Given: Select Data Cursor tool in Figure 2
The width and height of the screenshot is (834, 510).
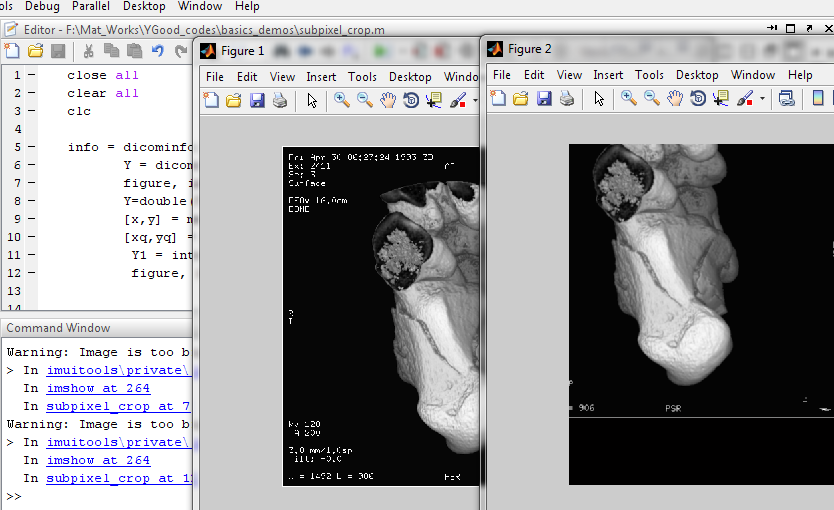Looking at the screenshot, I should tap(721, 98).
